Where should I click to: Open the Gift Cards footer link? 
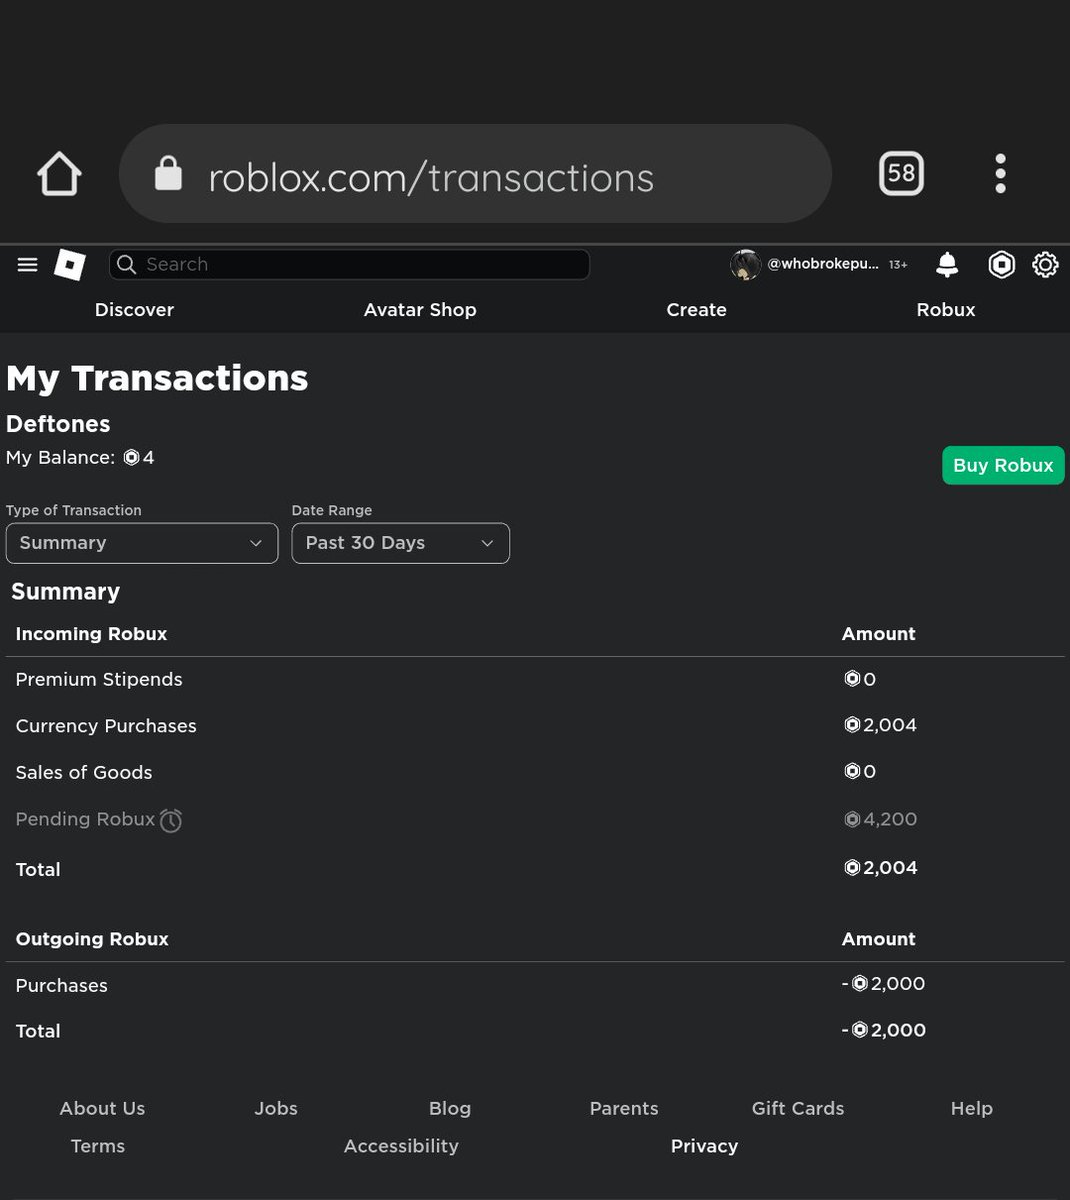click(x=798, y=1108)
